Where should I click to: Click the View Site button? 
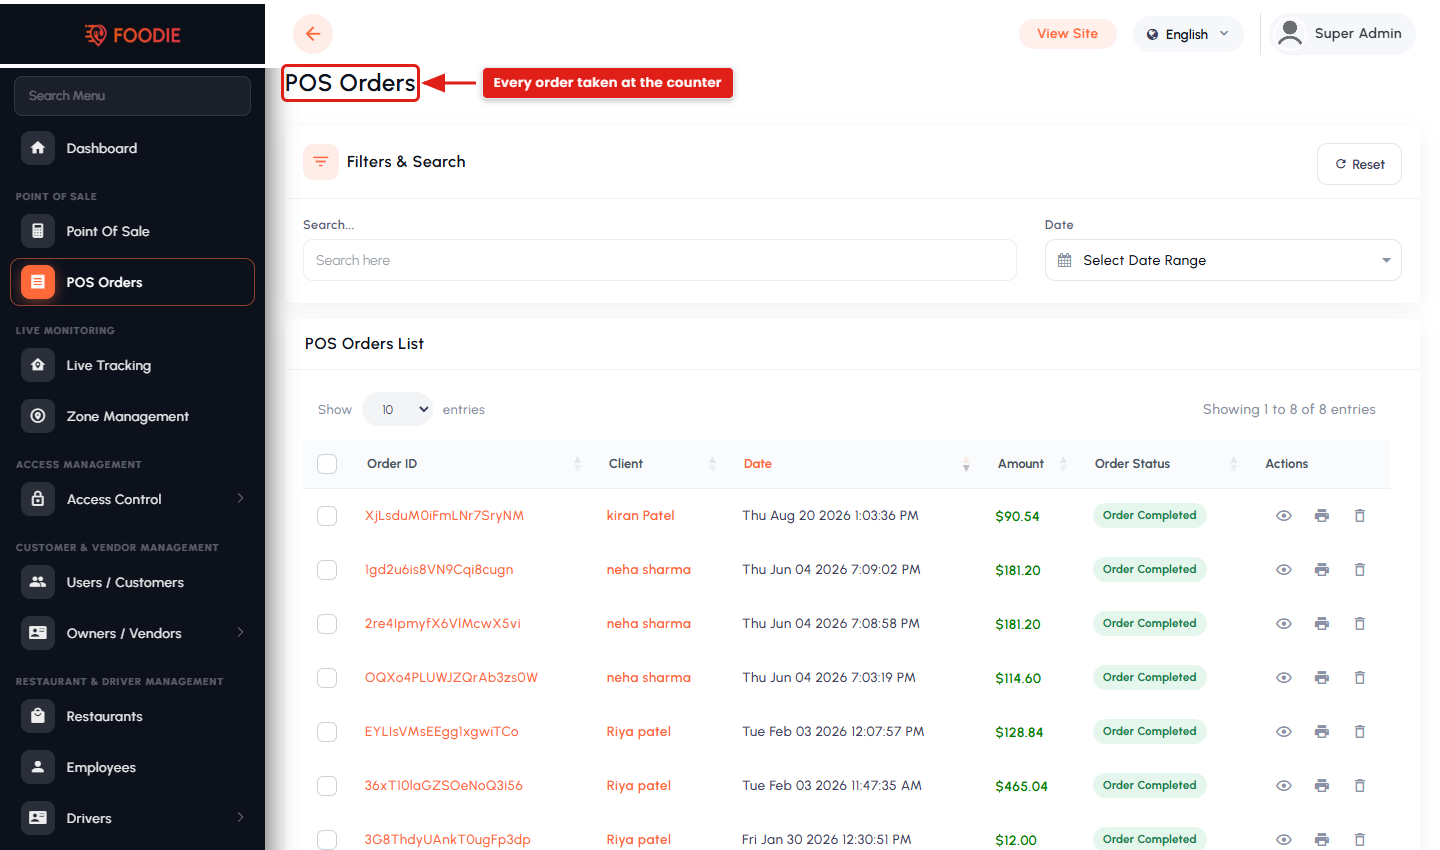(1067, 33)
